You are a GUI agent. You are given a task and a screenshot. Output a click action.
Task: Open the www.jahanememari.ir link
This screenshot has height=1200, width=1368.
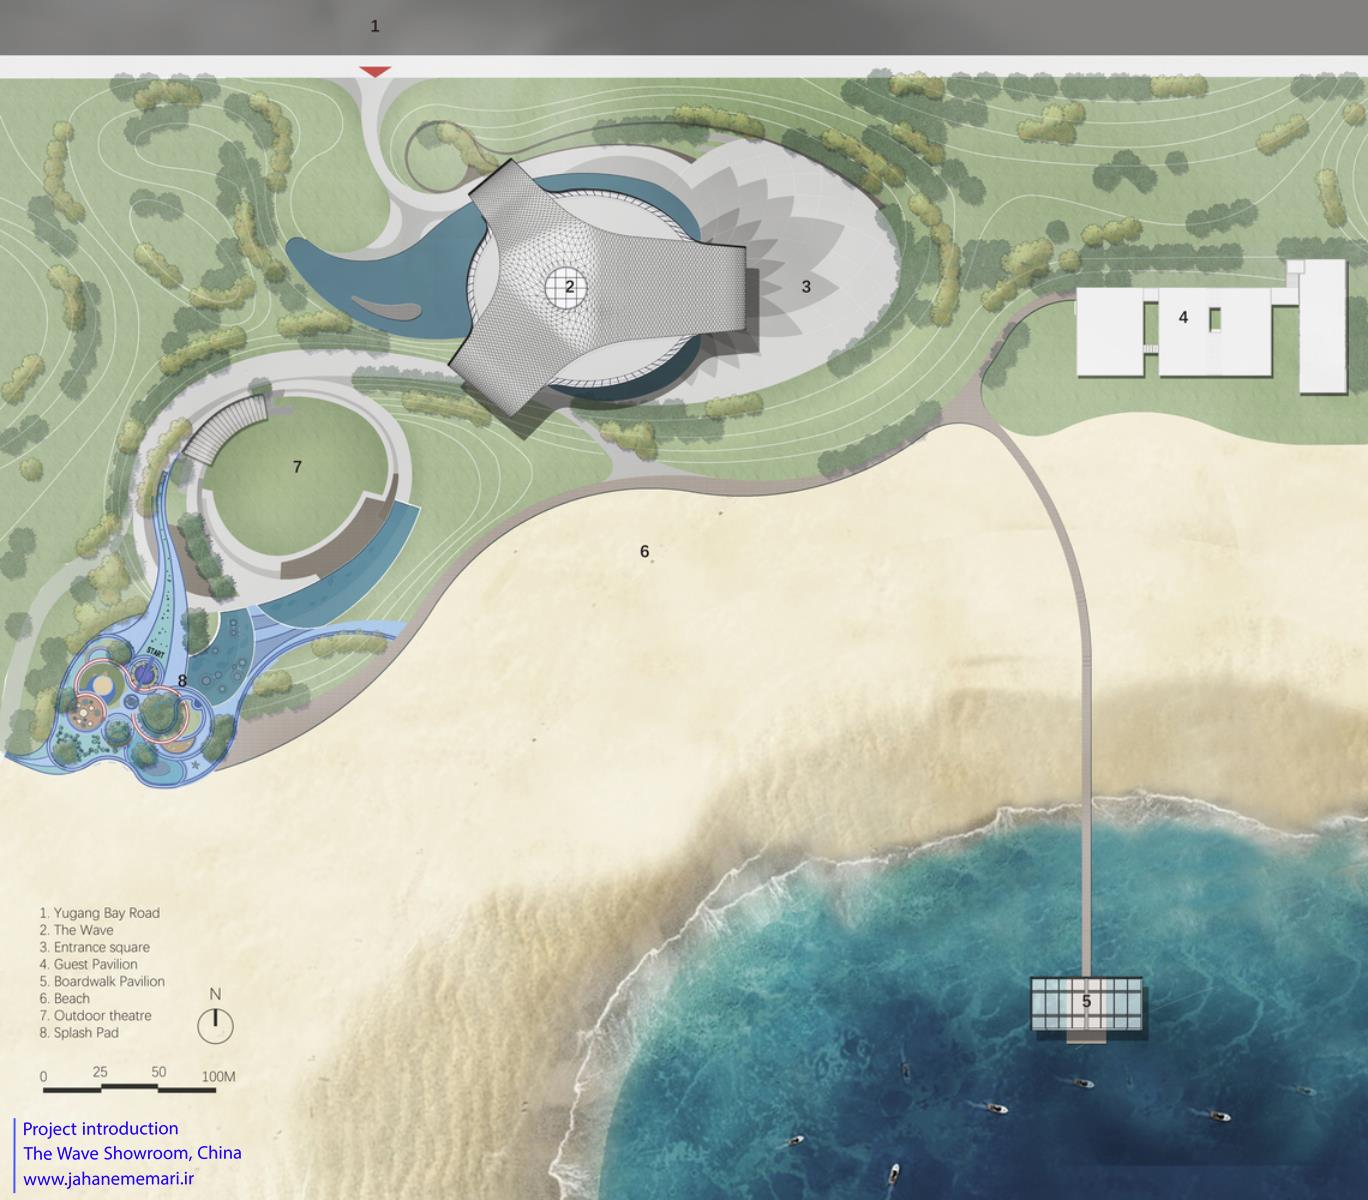[x=108, y=1179]
